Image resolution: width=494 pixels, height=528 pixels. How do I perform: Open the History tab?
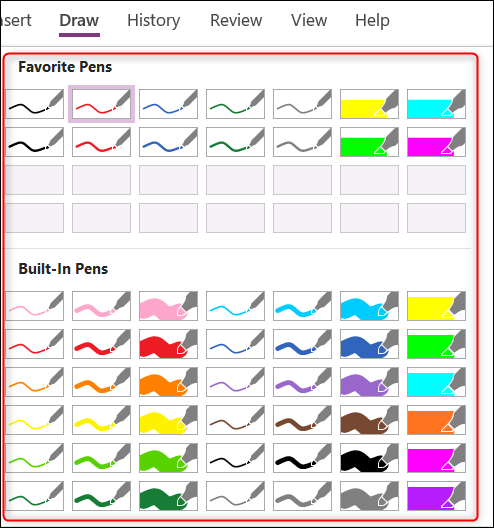[154, 20]
